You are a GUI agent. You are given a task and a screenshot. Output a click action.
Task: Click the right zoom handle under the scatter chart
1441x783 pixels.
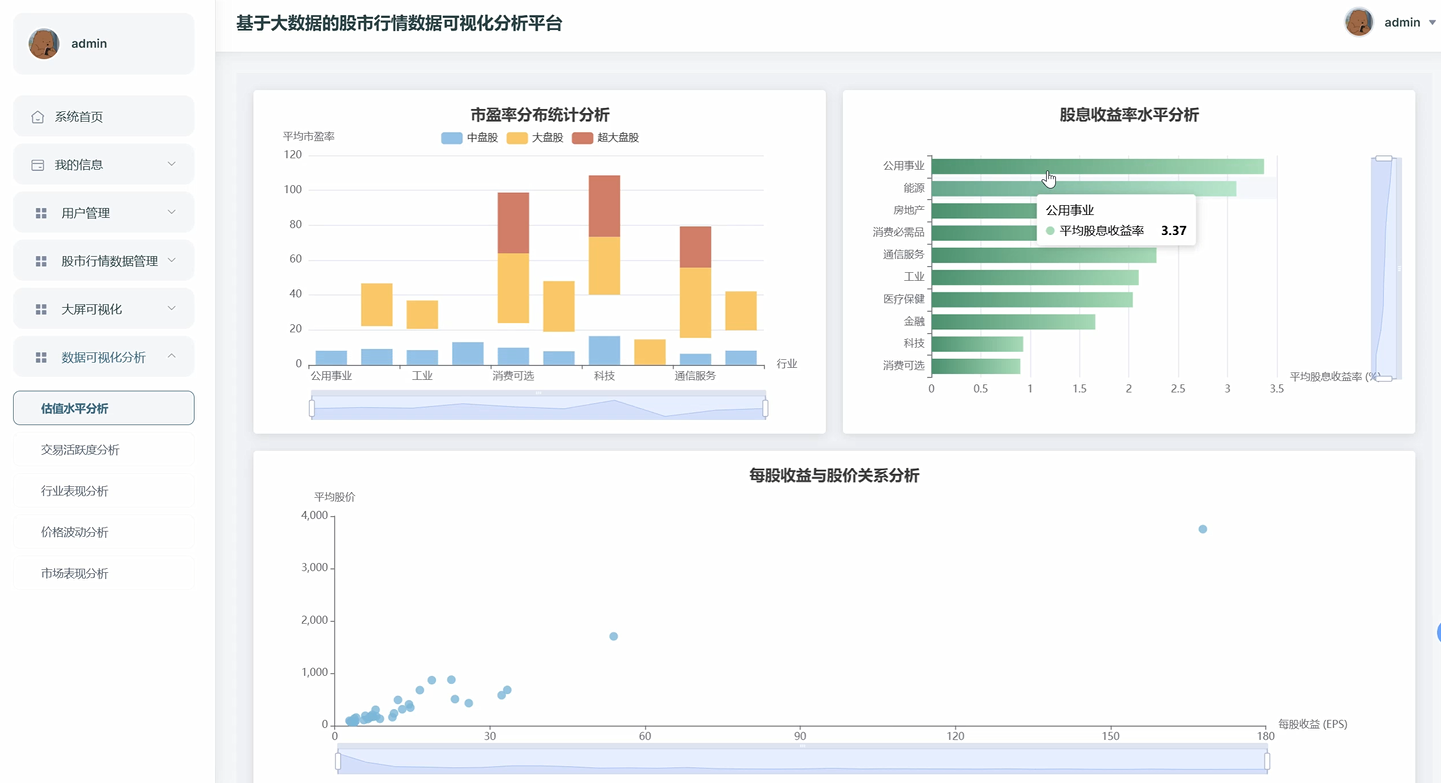click(1267, 761)
